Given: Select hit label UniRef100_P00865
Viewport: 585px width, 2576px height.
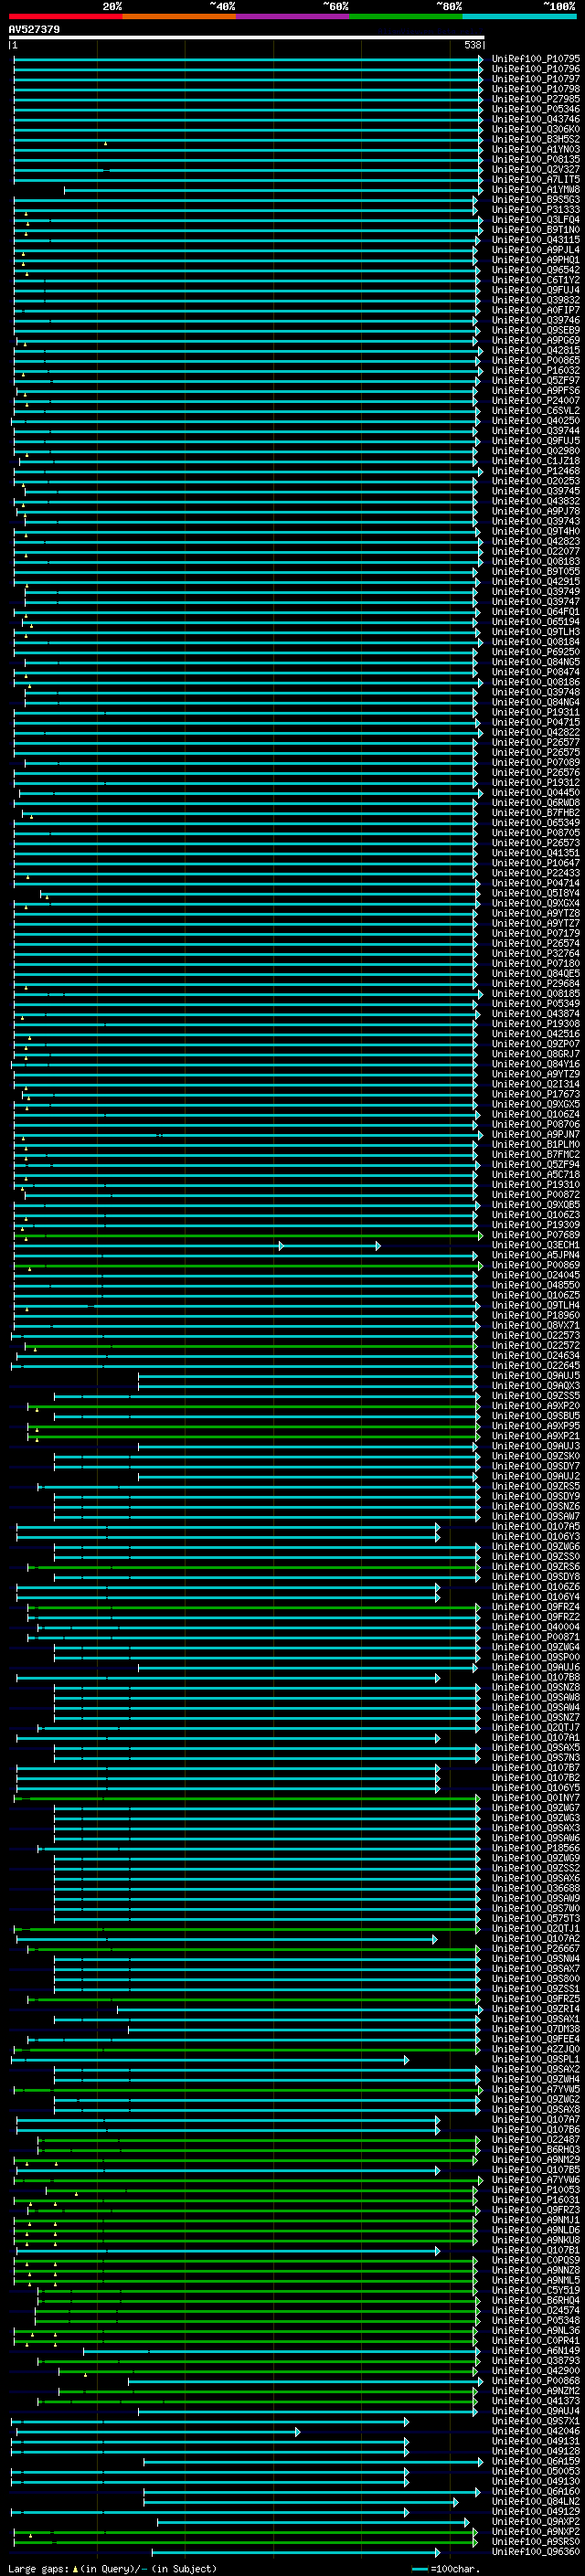Looking at the screenshot, I should (x=536, y=360).
